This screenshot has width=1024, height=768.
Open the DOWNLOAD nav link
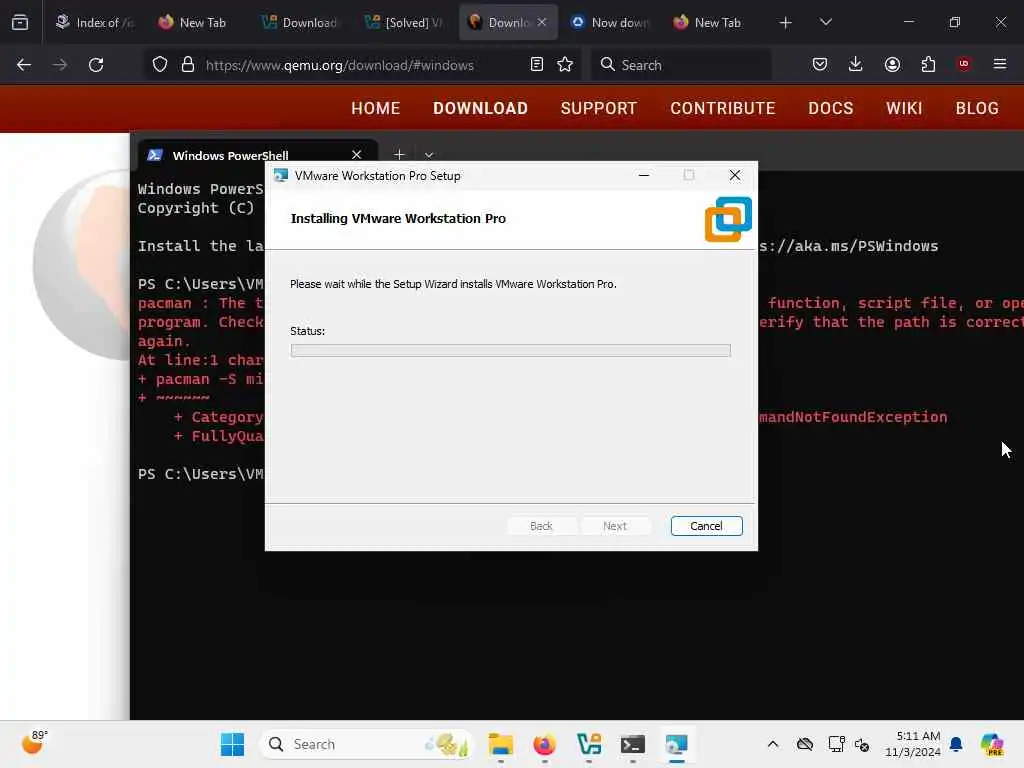tap(481, 108)
